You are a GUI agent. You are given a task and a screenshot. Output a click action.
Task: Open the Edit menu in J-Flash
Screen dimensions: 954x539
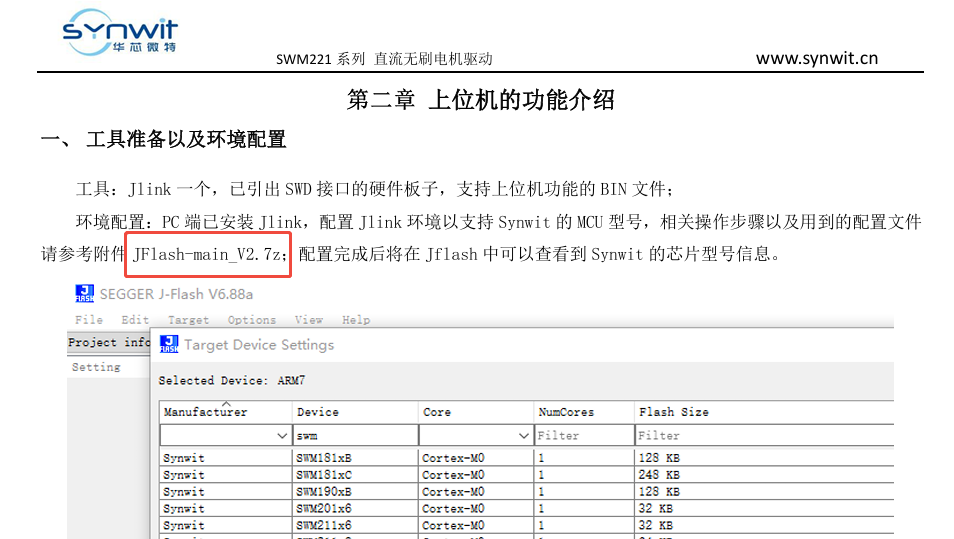click(x=134, y=319)
